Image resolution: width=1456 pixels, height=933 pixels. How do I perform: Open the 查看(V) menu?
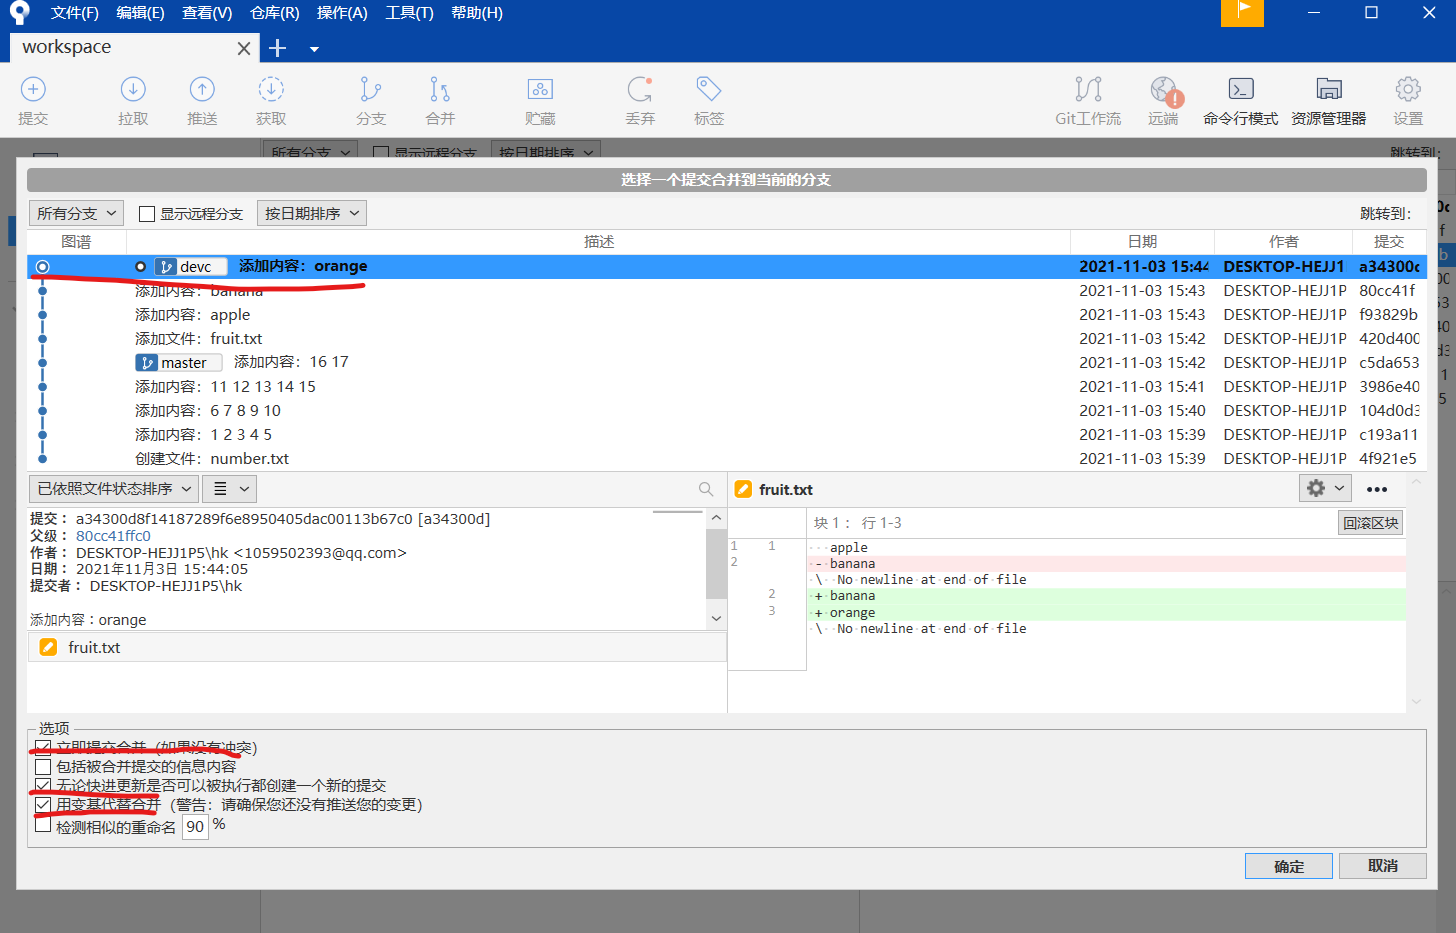click(x=207, y=13)
